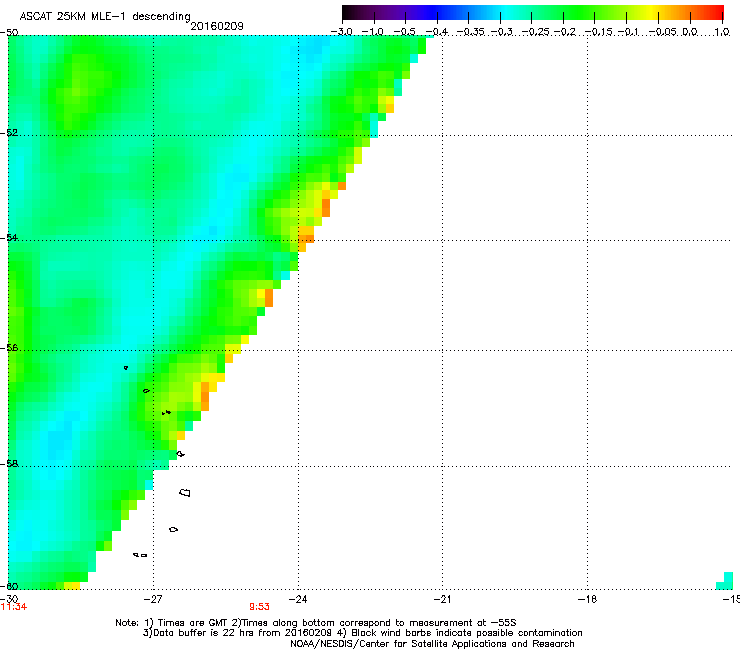This screenshot has width=740, height=650.
Task: Click the -0.15 color scale label
Action: (599, 32)
